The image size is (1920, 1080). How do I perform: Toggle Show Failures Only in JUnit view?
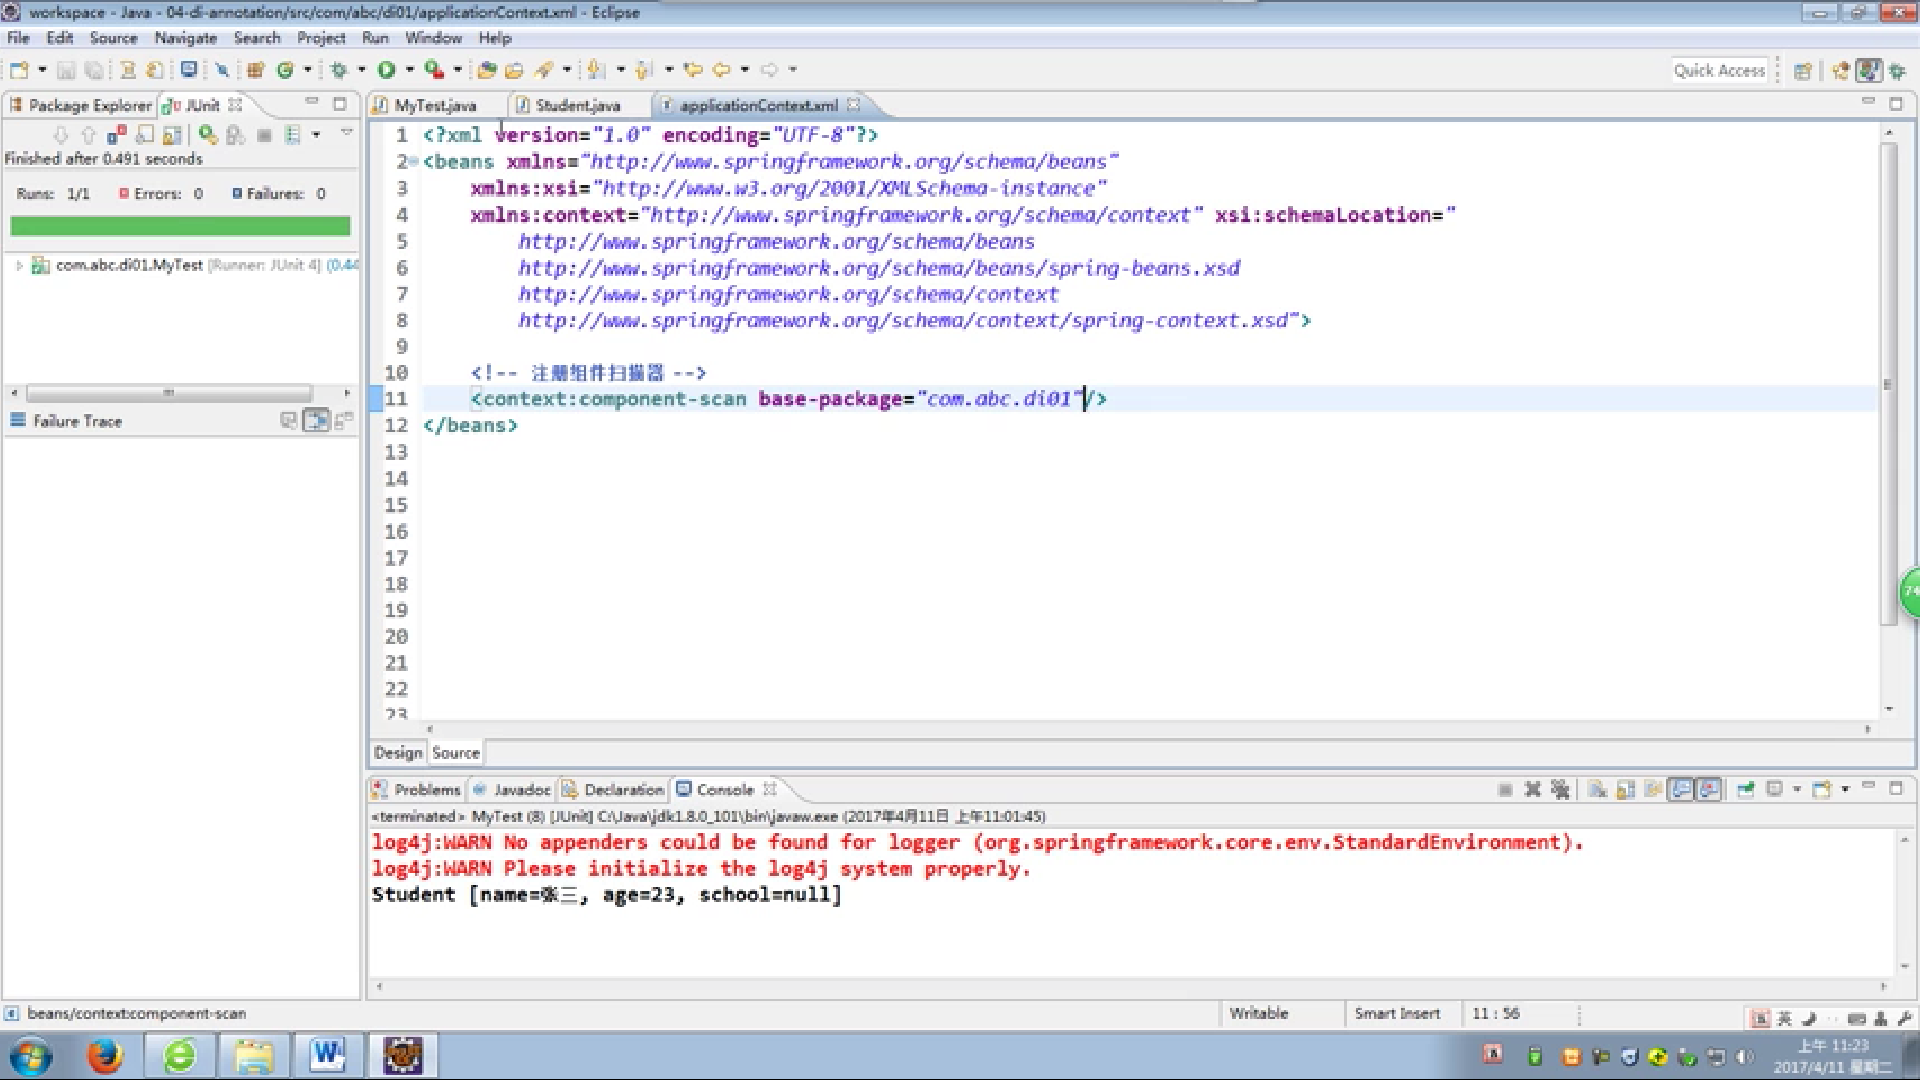point(117,135)
